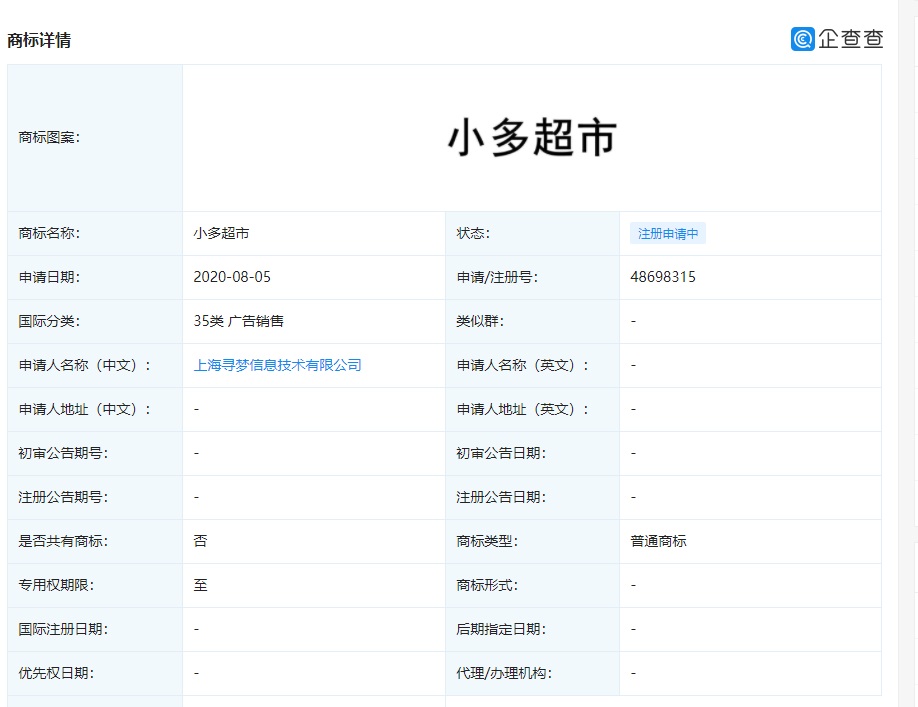Click the 代理/办理机构 label
Viewport: 918px width, 707px height.
(x=503, y=673)
